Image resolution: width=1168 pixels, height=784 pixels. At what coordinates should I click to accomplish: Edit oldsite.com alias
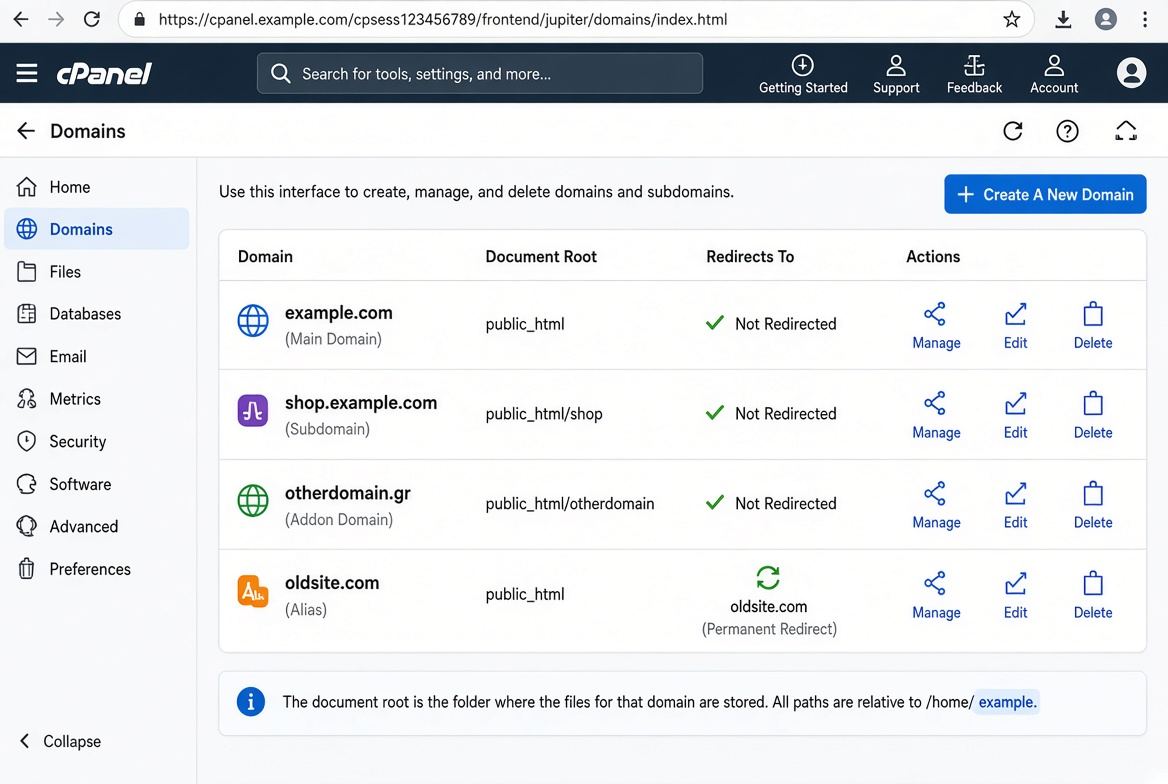[x=1015, y=595]
